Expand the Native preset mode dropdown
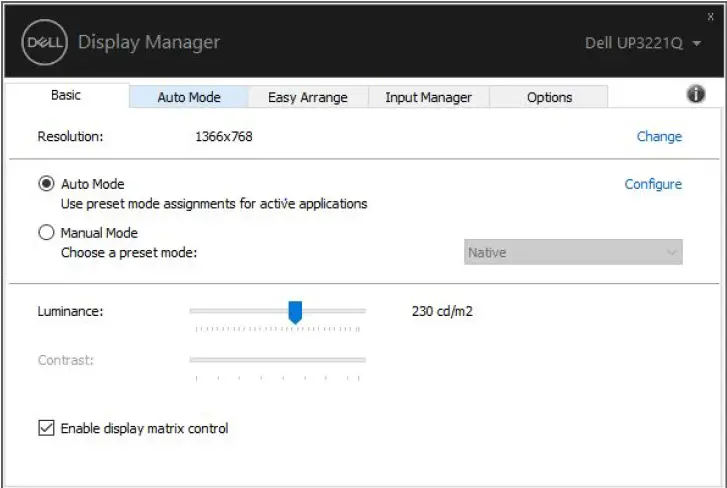 [x=573, y=252]
